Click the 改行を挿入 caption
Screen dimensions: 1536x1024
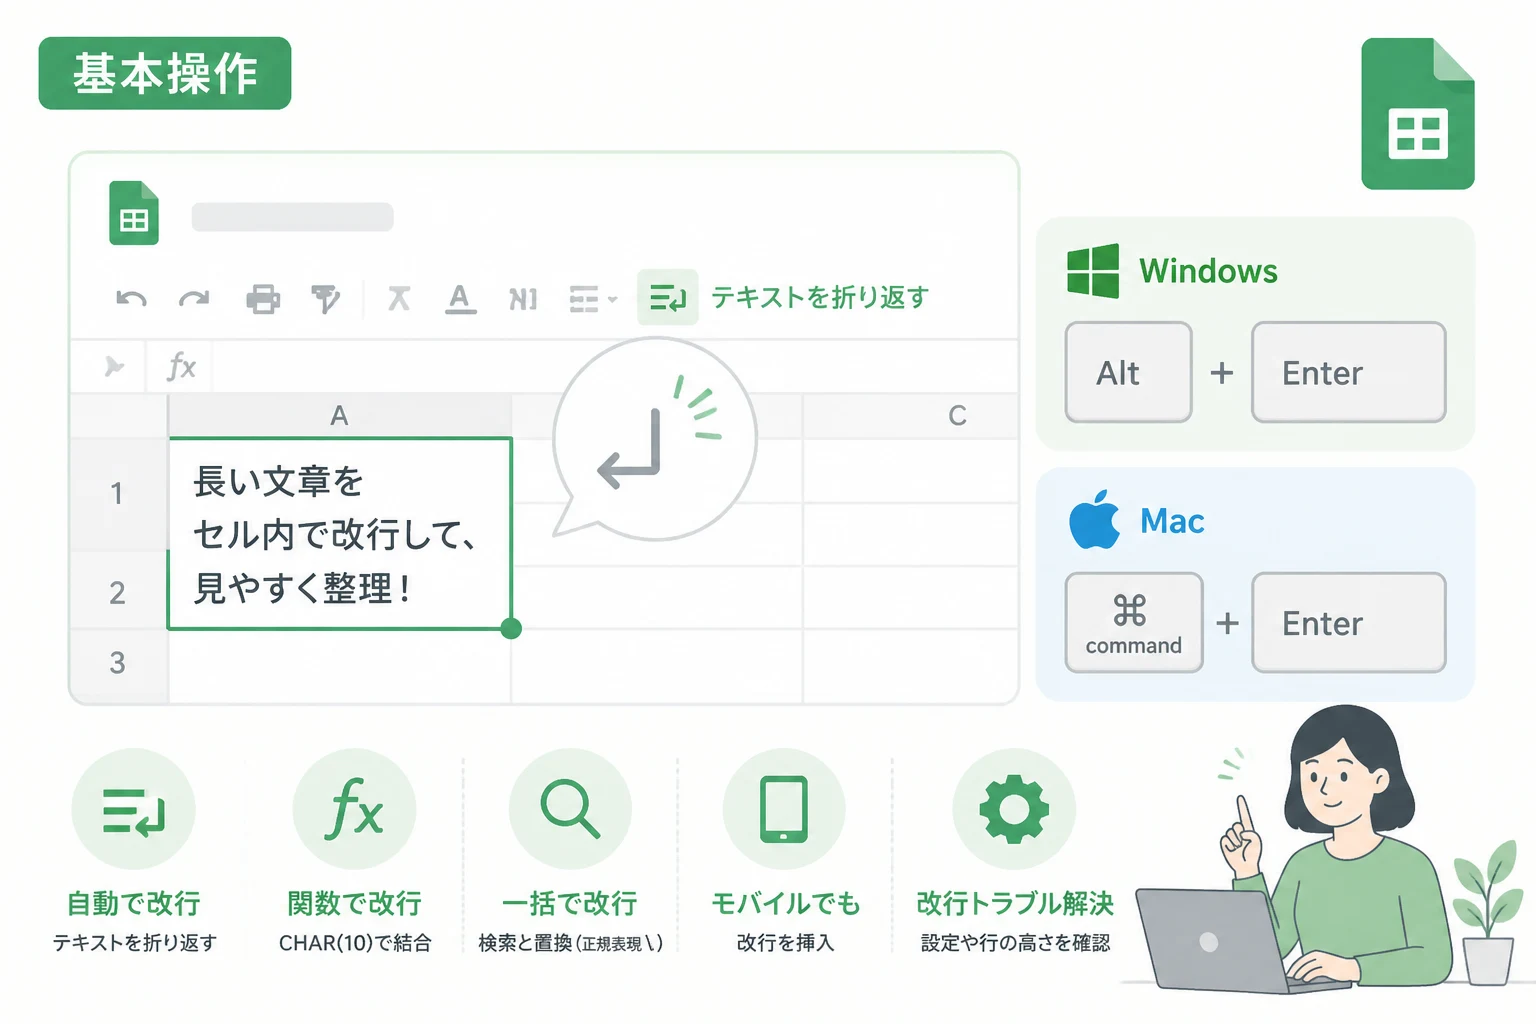pos(785,943)
